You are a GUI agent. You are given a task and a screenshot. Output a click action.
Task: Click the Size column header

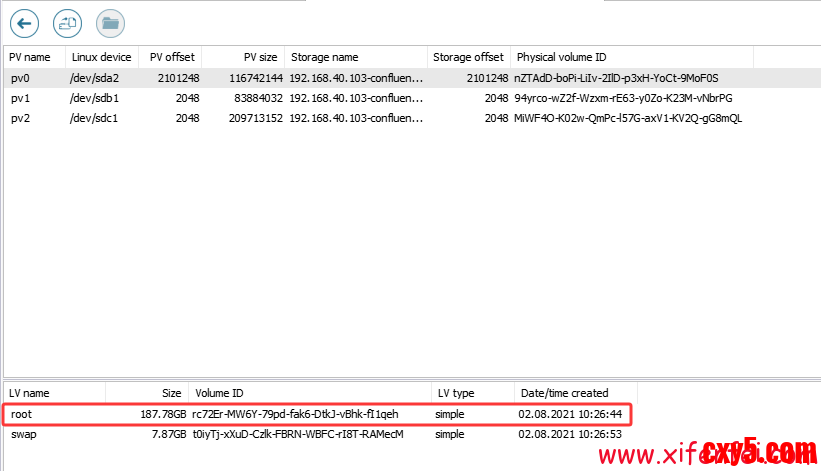pyautogui.click(x=147, y=393)
